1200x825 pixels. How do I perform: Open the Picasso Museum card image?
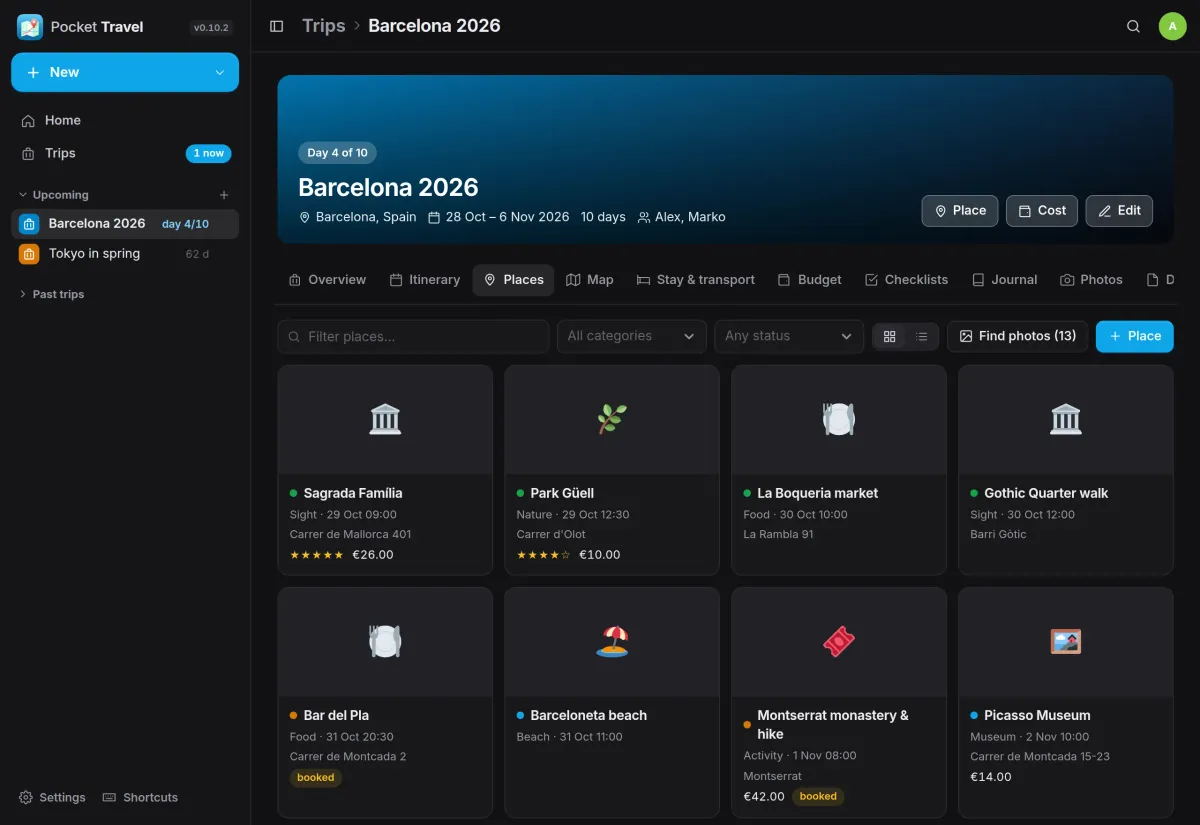[1066, 642]
